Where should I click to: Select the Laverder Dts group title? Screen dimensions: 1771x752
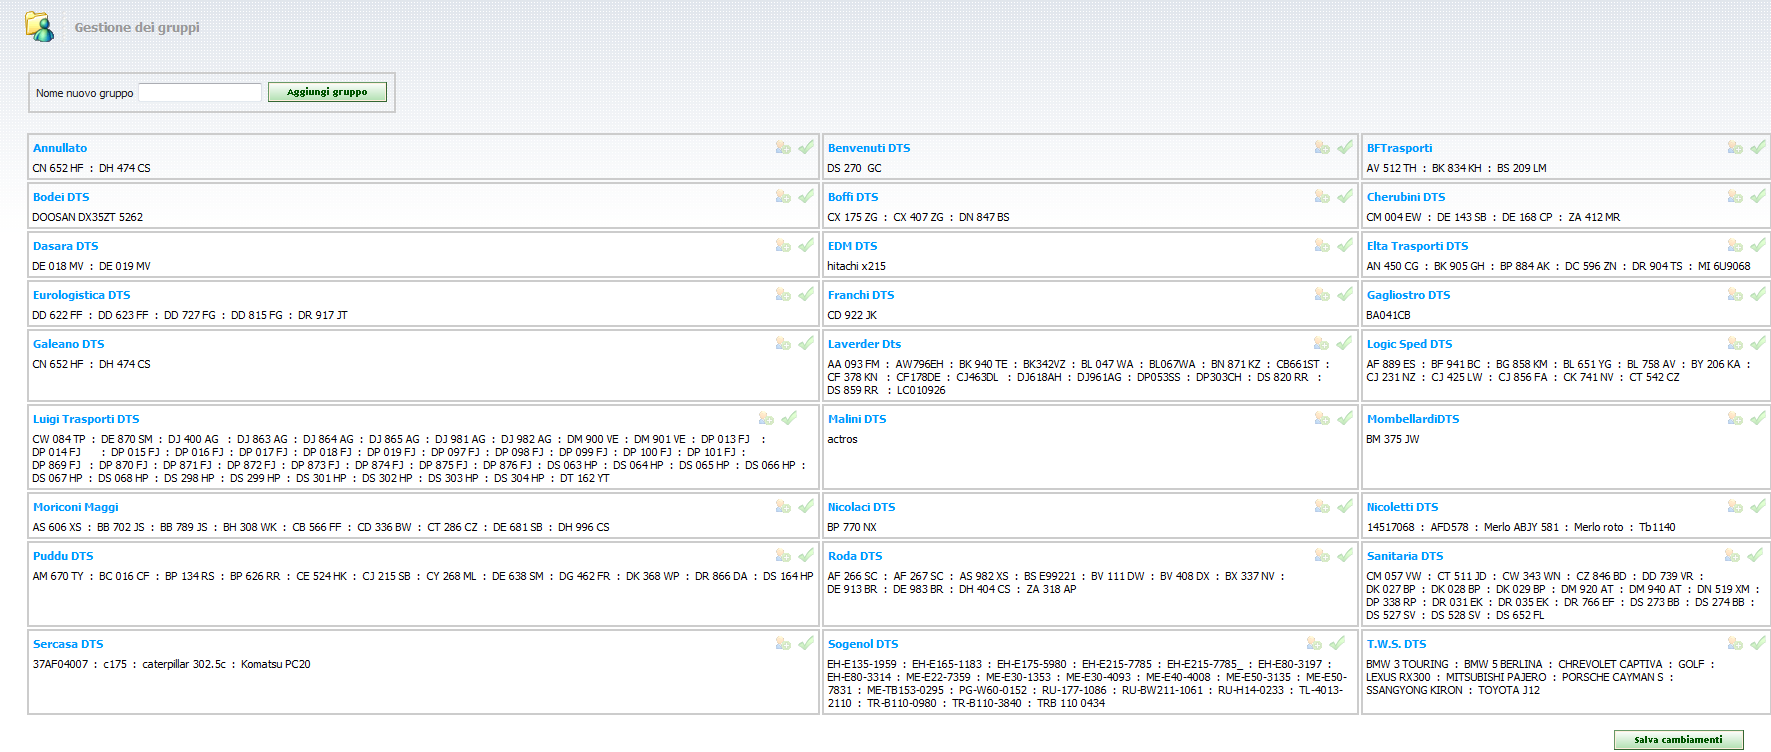coord(864,344)
